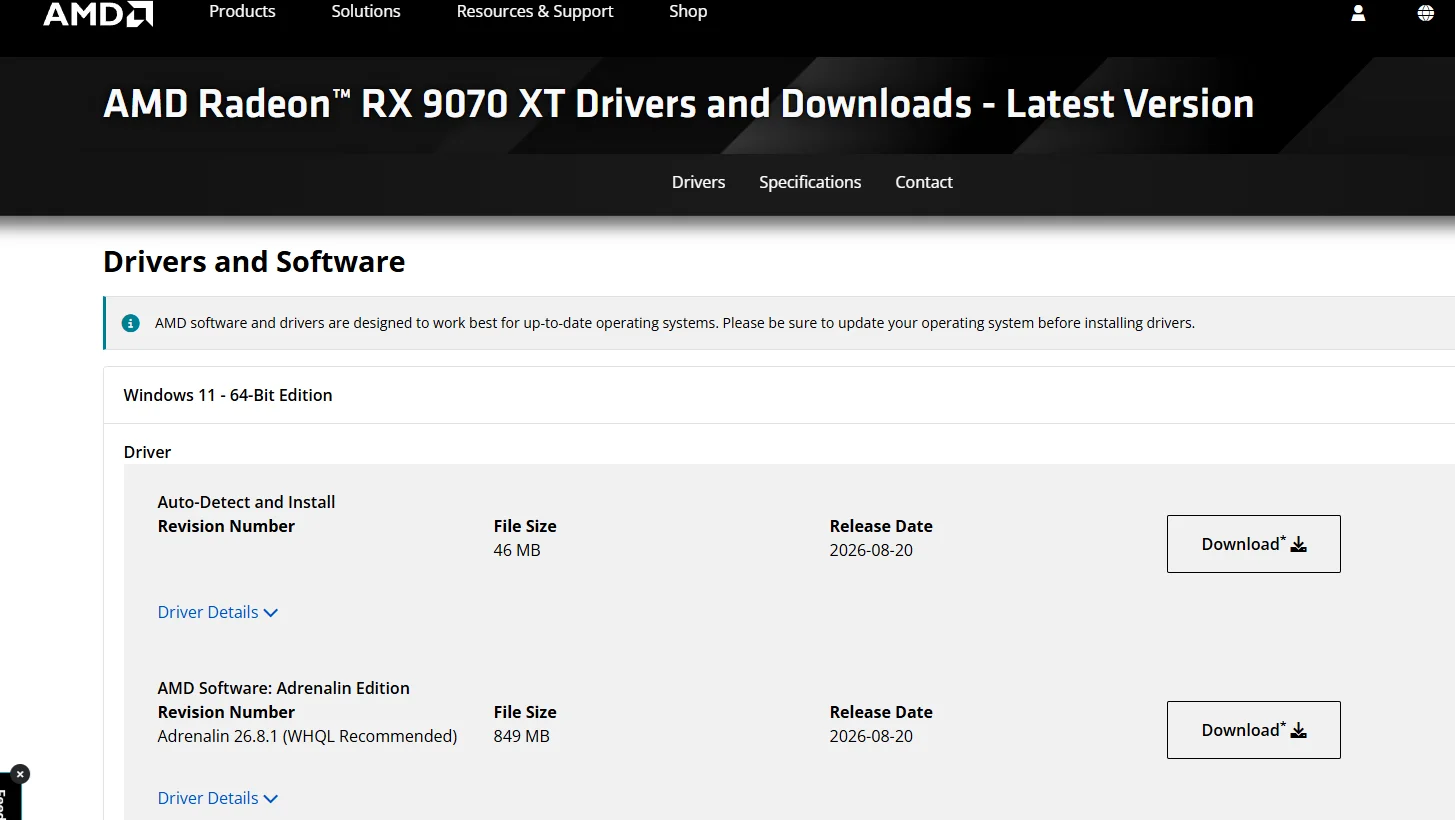
Task: Open the Resources & Support menu
Action: (x=535, y=12)
